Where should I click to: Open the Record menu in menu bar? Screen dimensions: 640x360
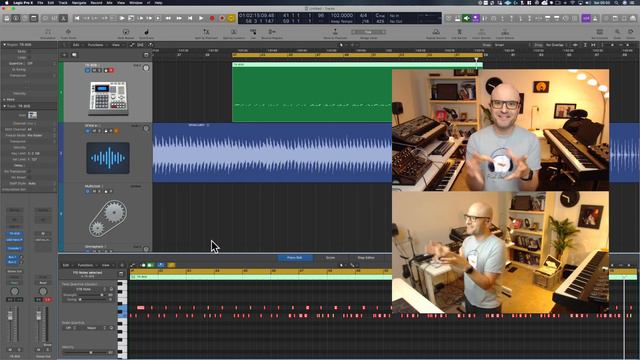click(x=96, y=2)
